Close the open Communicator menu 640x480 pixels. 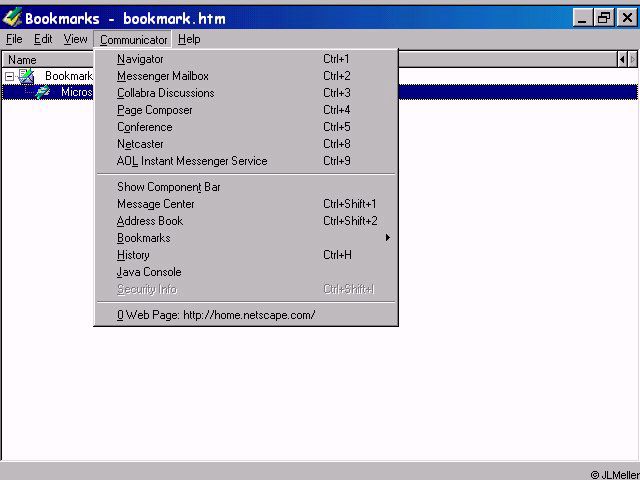click(x=133, y=40)
